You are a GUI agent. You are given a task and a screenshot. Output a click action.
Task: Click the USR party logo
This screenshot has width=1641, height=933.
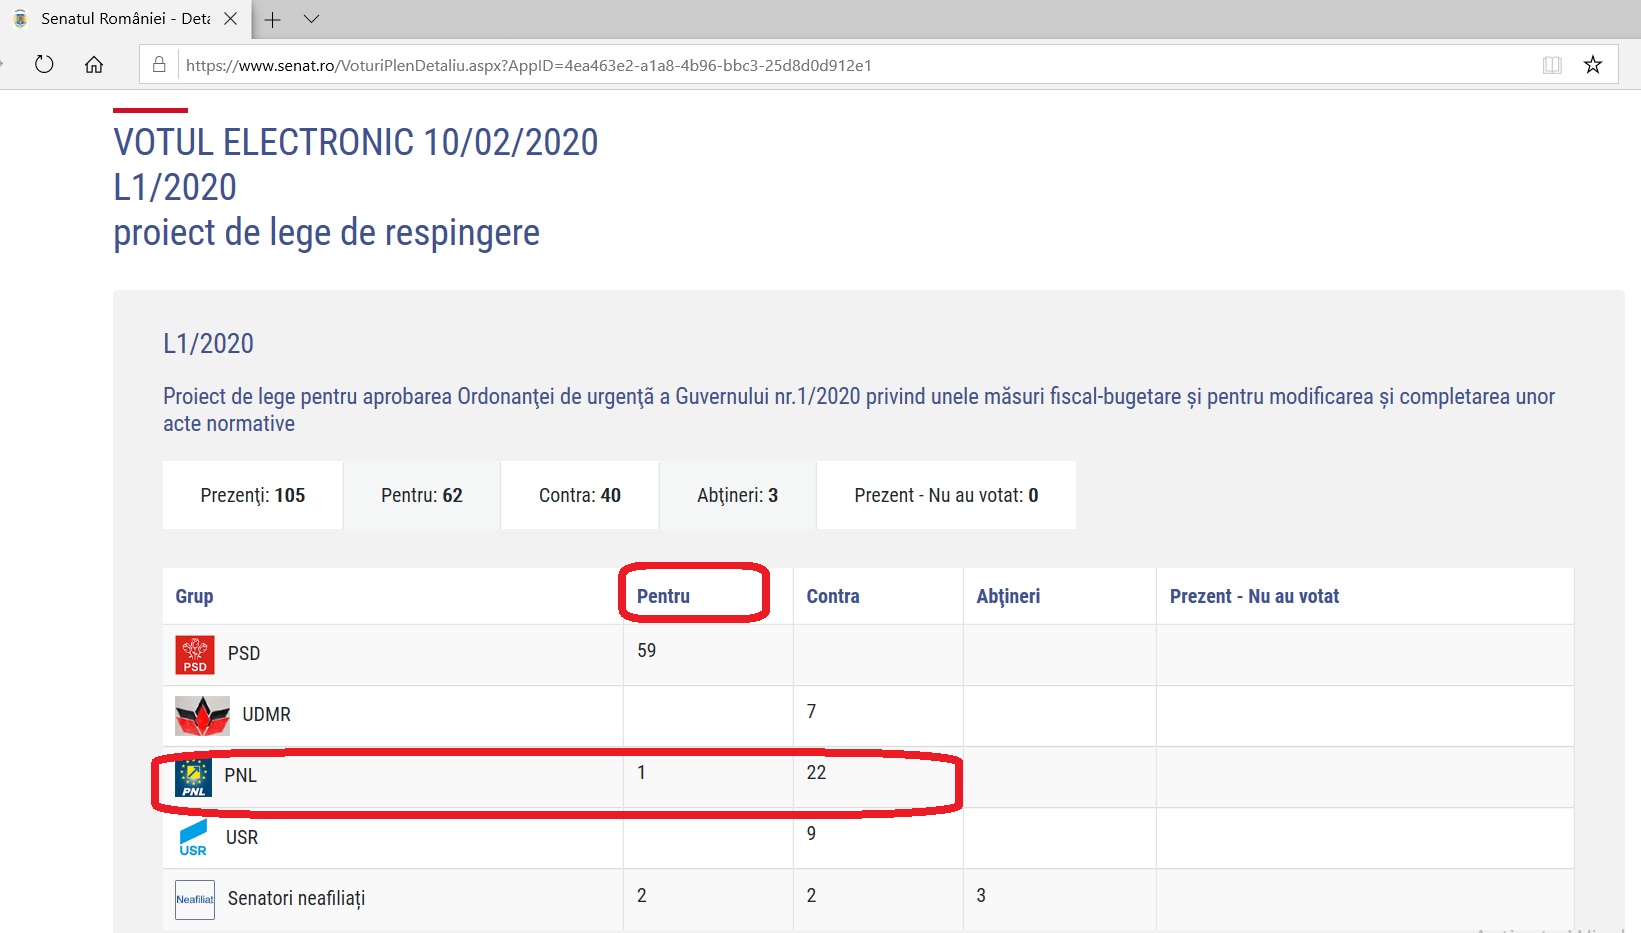tap(193, 838)
